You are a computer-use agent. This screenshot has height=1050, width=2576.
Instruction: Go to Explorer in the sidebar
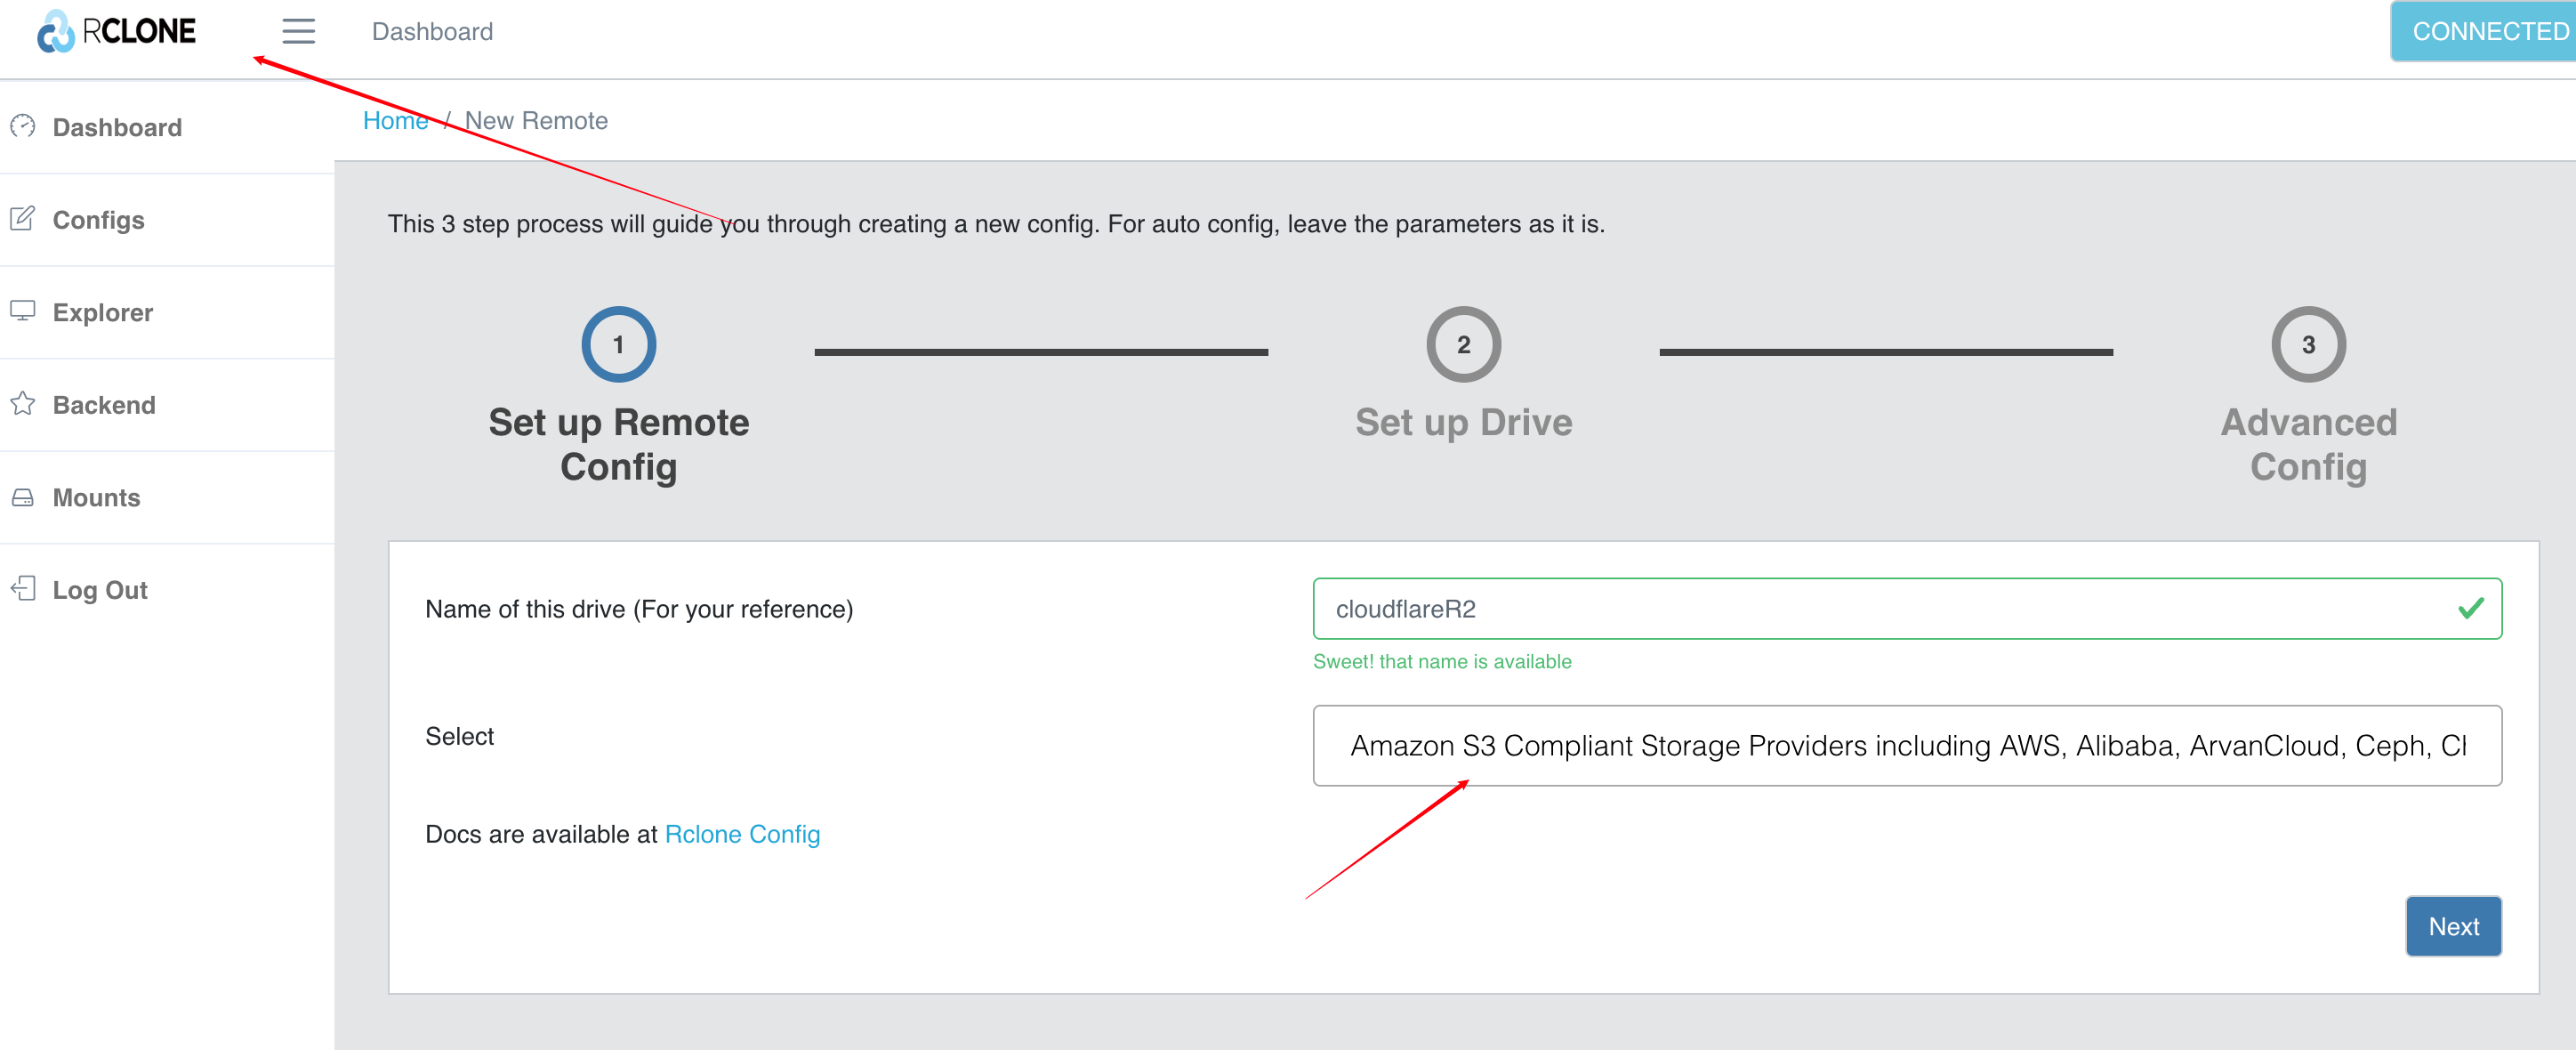(x=102, y=312)
